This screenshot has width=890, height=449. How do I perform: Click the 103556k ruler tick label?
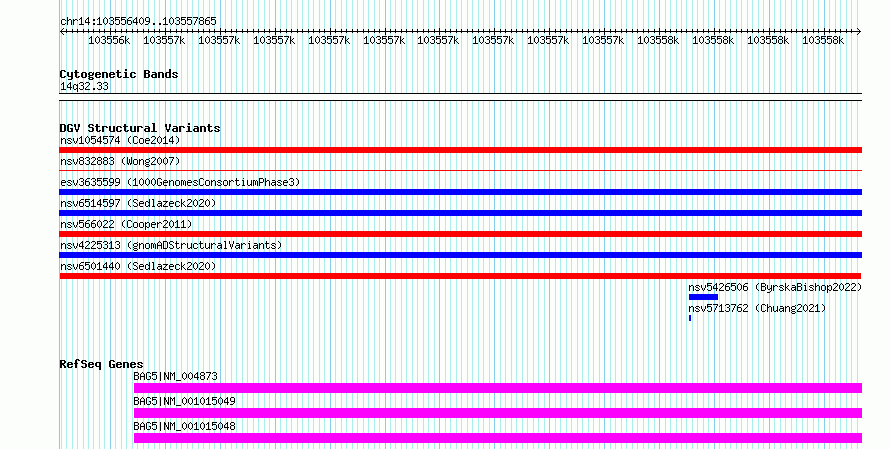click(x=109, y=40)
